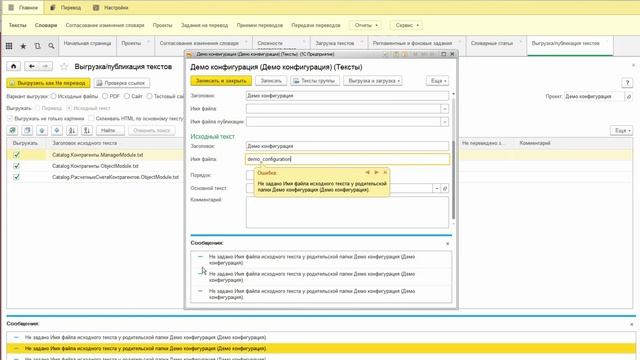Click the copy icon beside the refresh icon
The width and height of the screenshot is (640, 360).
[27, 131]
